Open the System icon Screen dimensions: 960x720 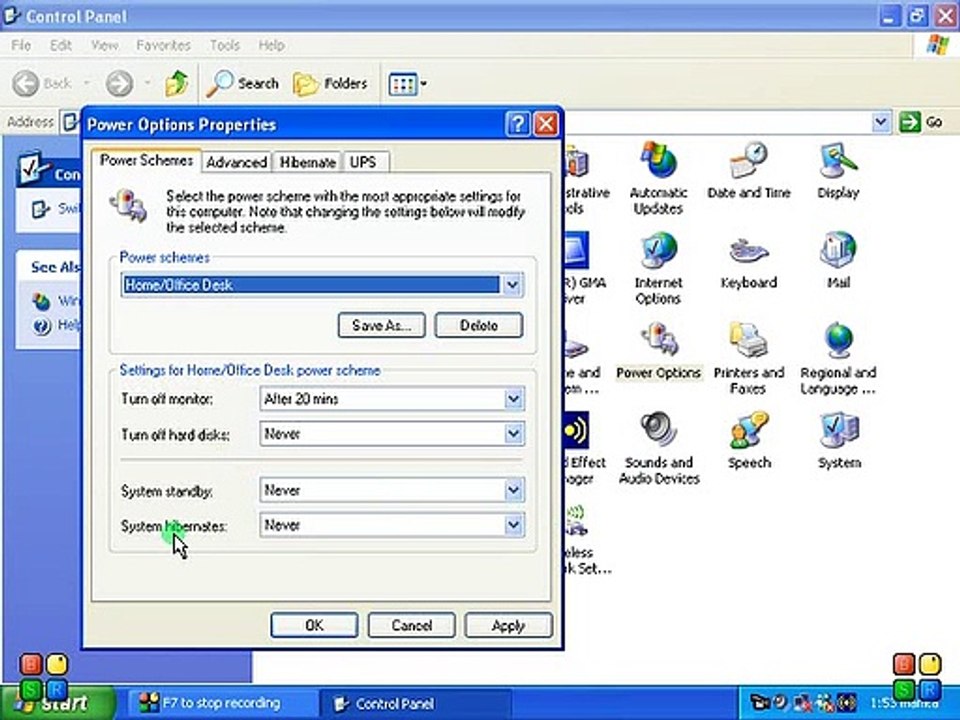tap(839, 441)
